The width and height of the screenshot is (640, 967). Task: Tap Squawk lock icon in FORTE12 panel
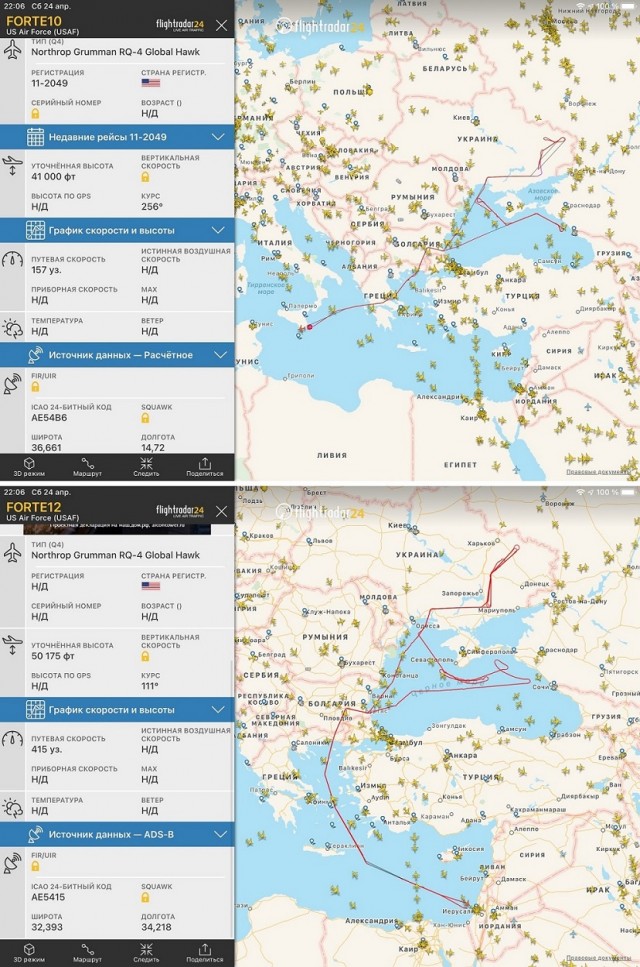[x=145, y=897]
